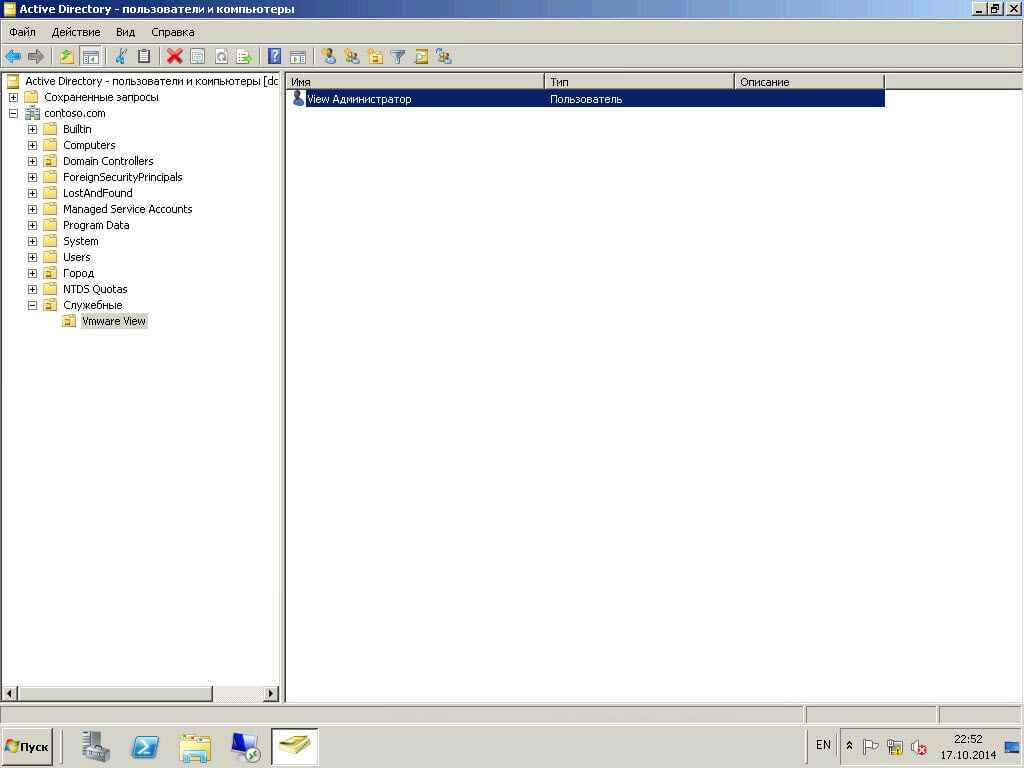1024x768 pixels.
Task: Open Properties via toolbar icon
Action: [x=197, y=57]
